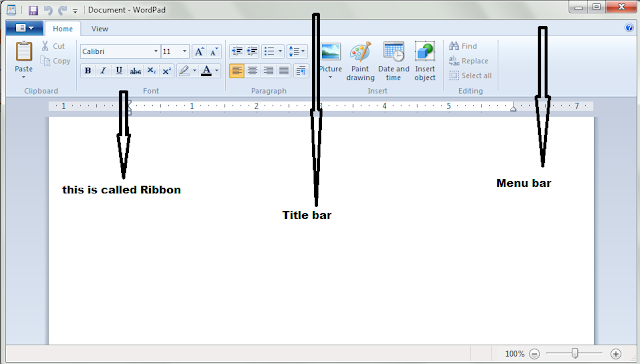Viewport: 640px width, 364px height.
Task: Open the WordPad file menu button
Action: [24, 28]
